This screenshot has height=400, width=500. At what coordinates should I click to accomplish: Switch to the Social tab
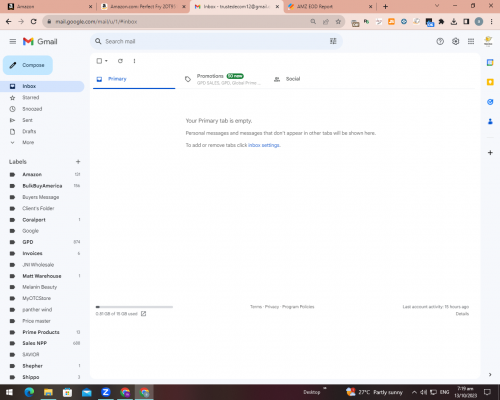(293, 79)
